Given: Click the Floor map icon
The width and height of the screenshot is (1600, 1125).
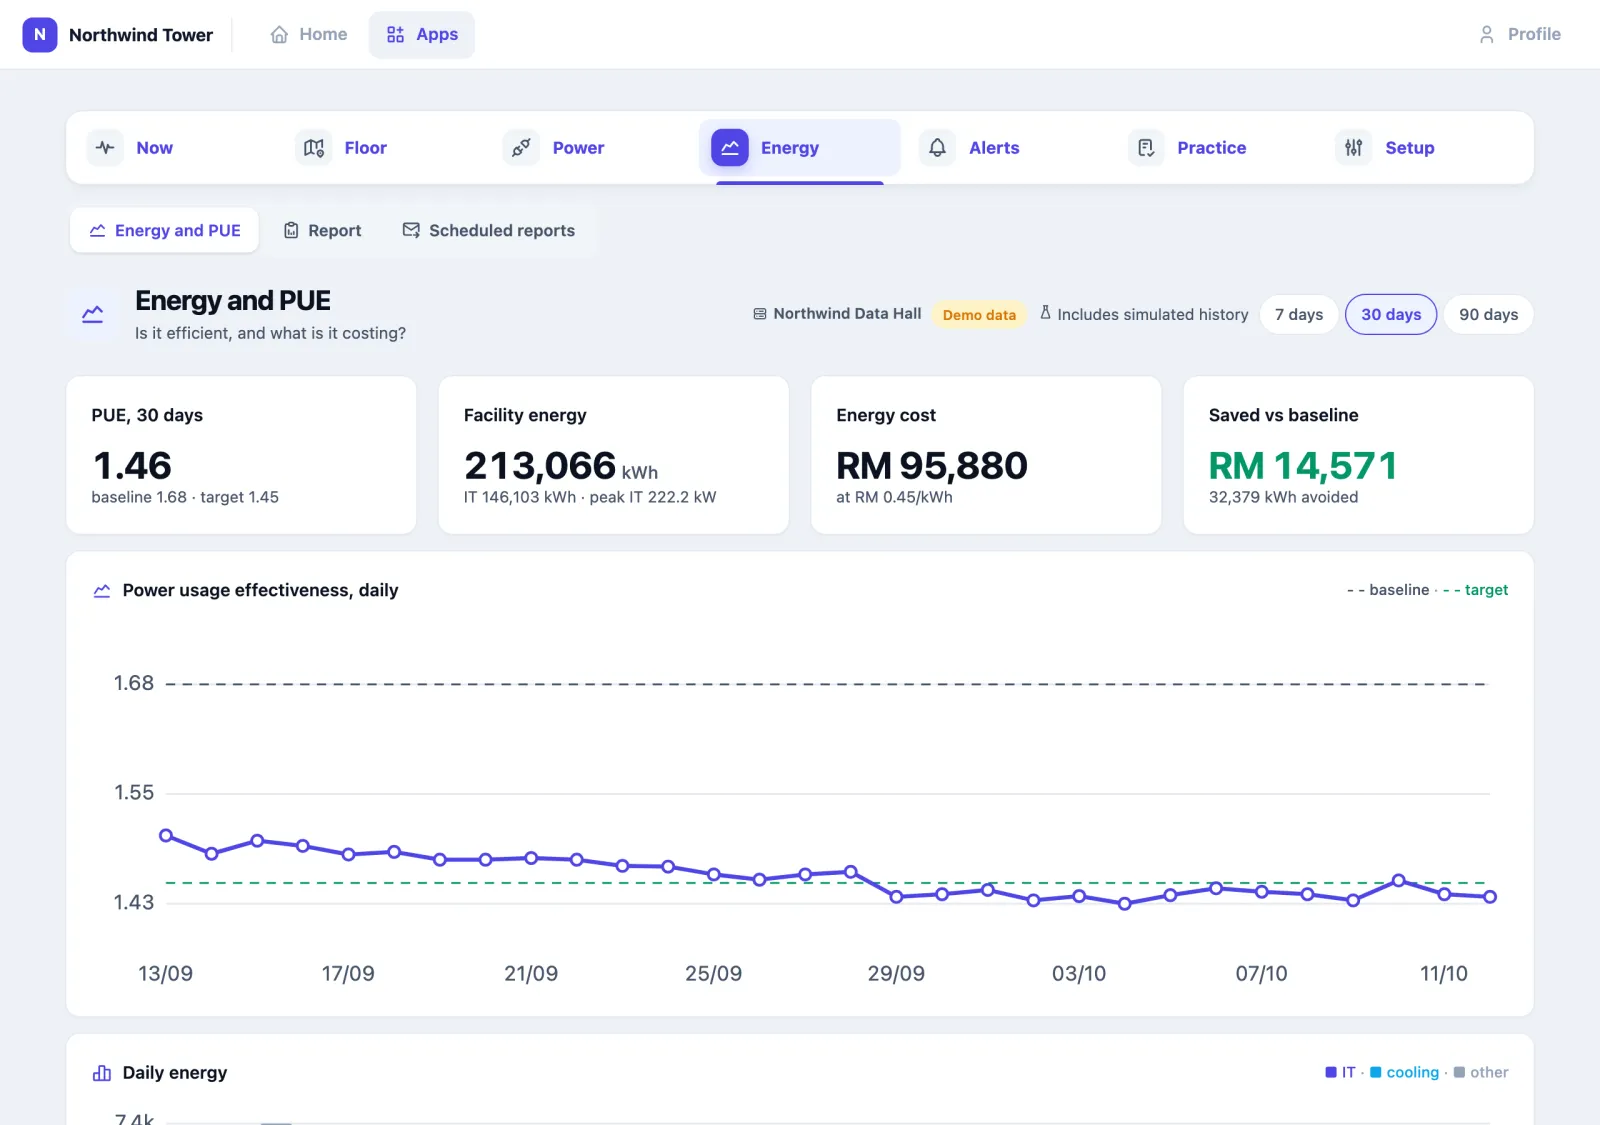Looking at the screenshot, I should pyautogui.click(x=314, y=148).
